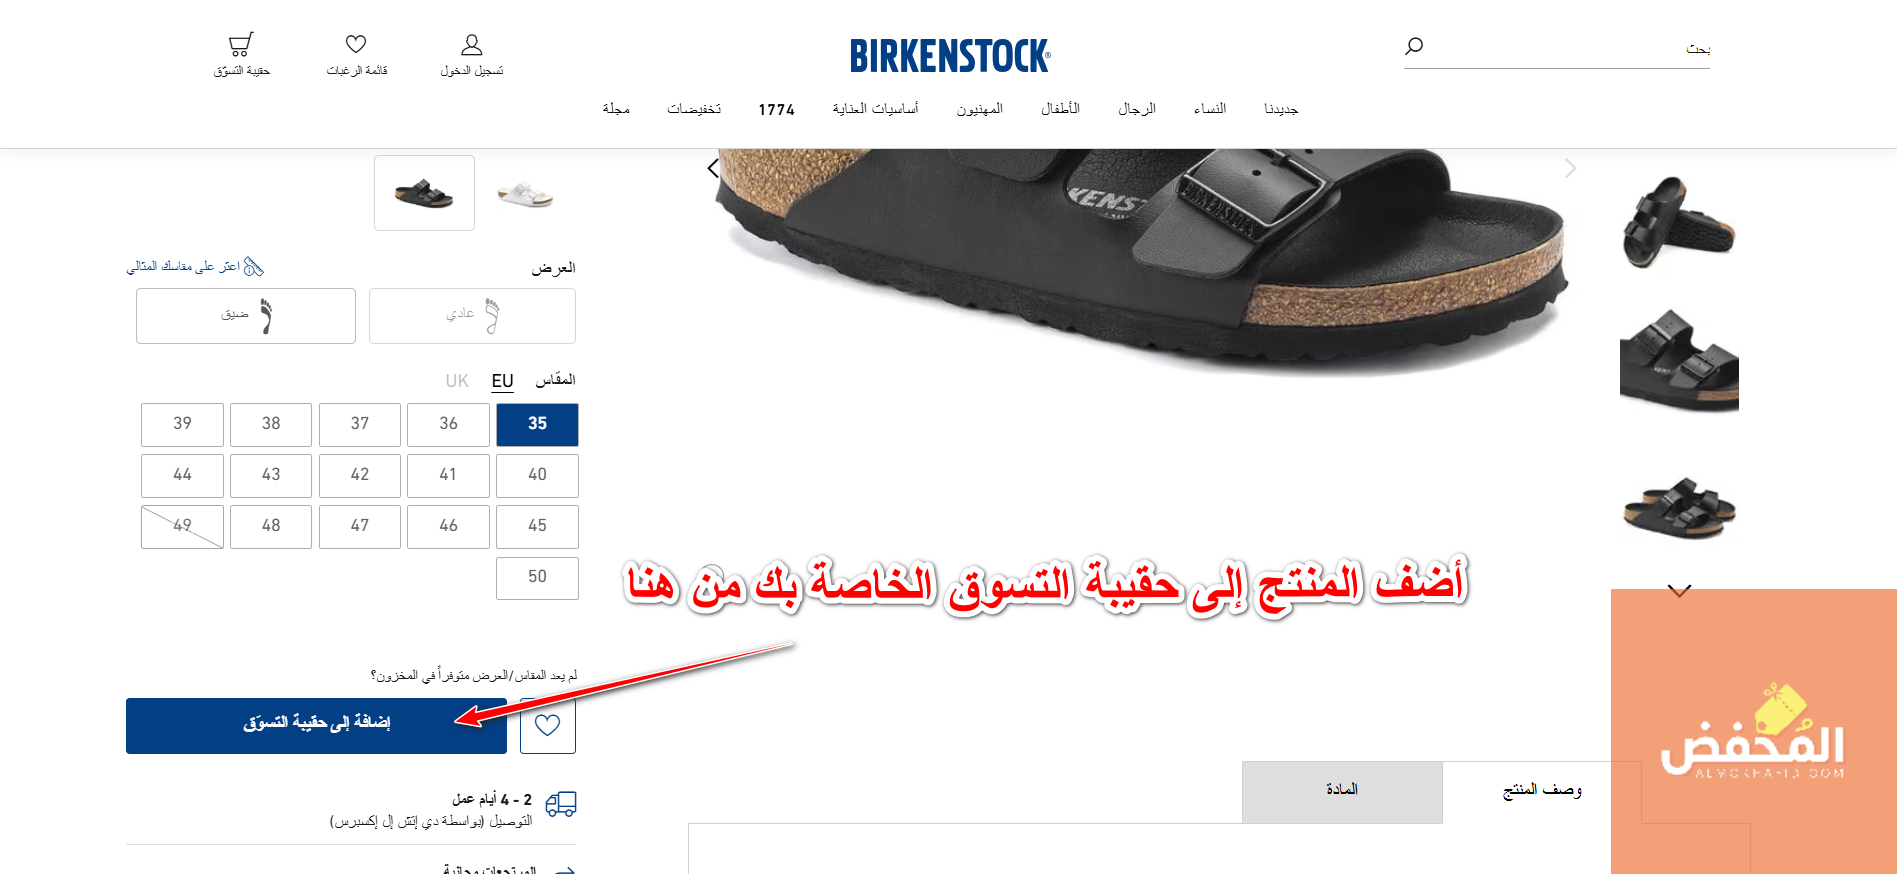Click the blue add to cart button
The width and height of the screenshot is (1897, 874).
coord(316,726)
